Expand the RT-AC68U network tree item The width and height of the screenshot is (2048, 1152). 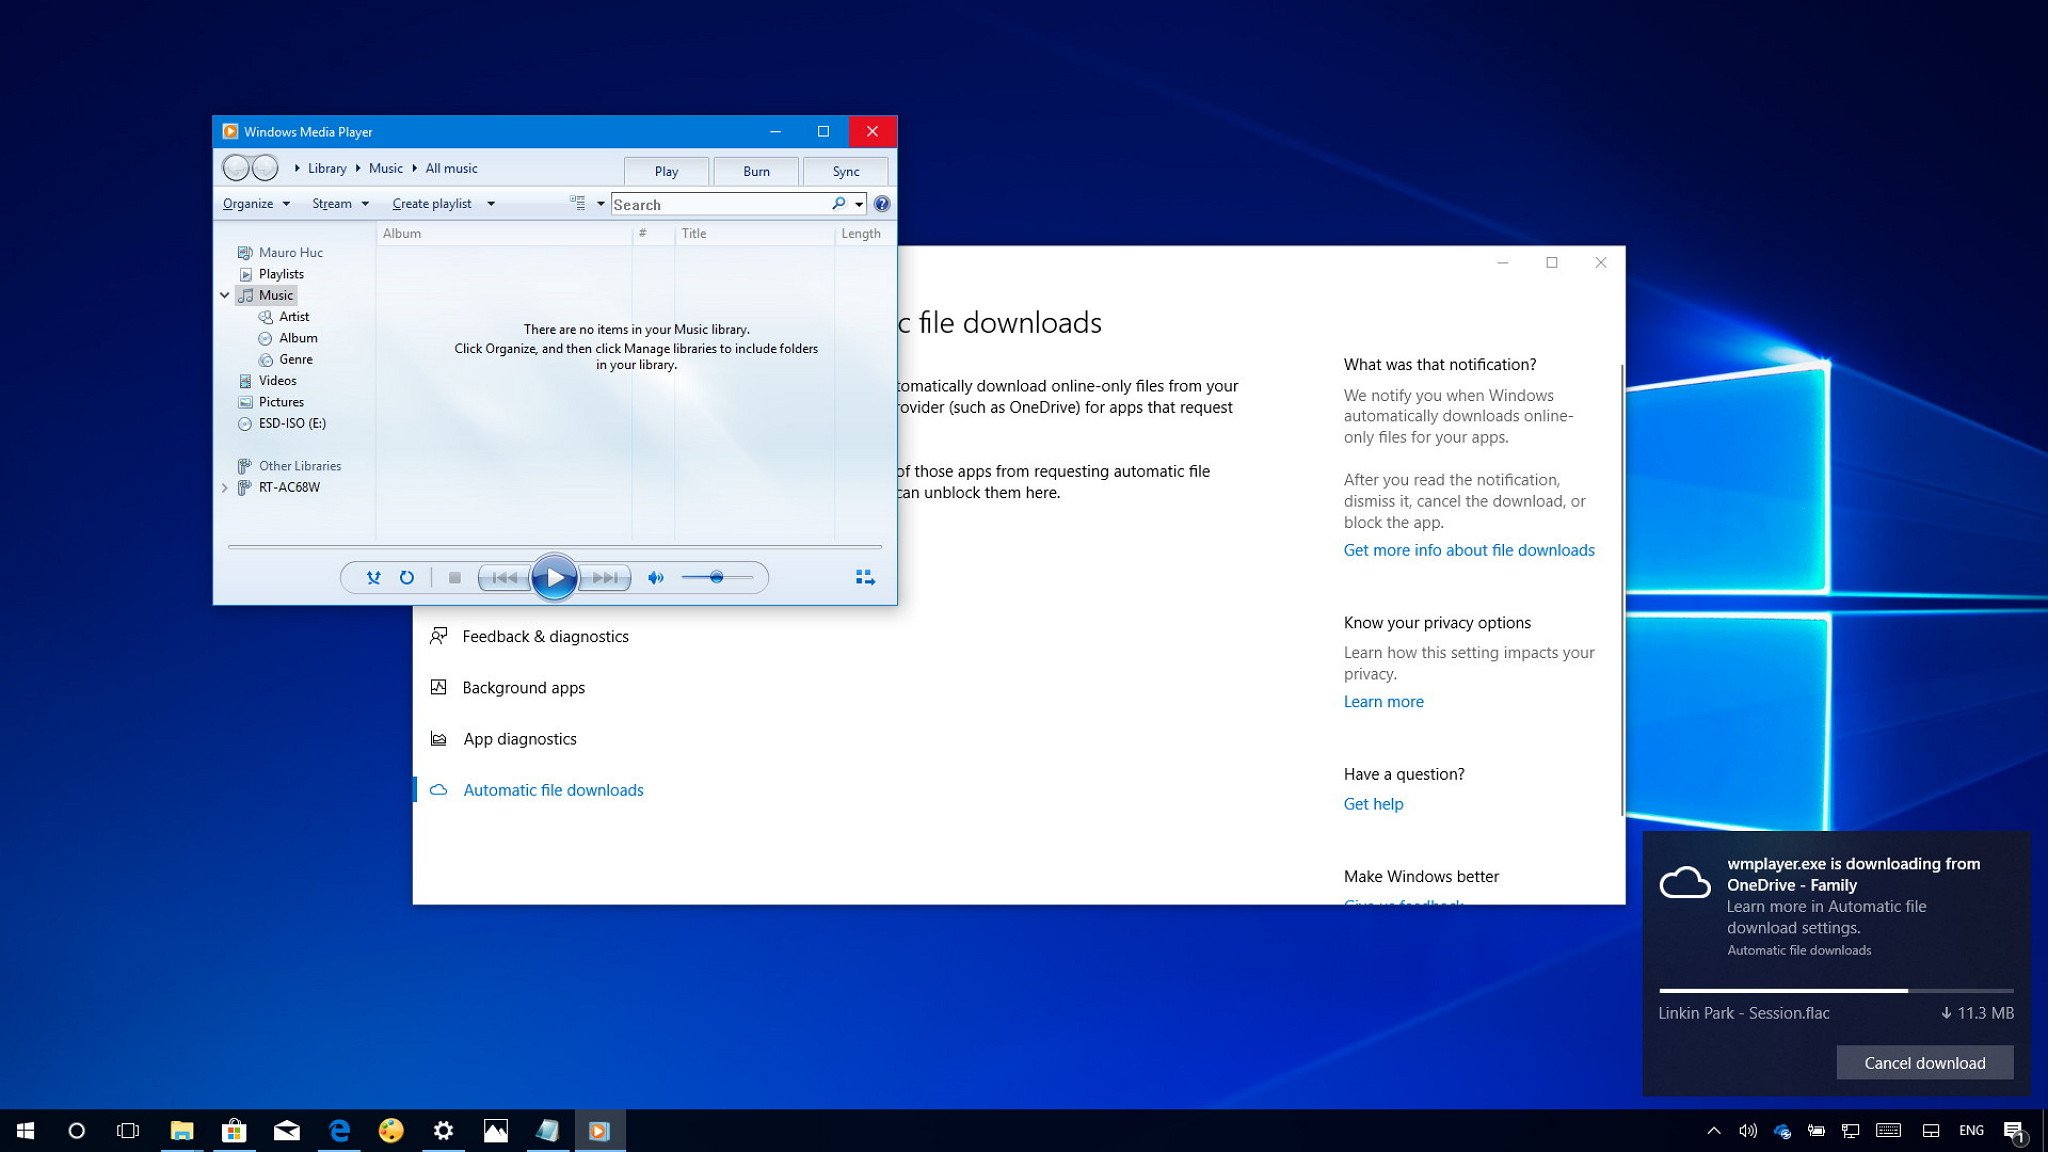(224, 487)
